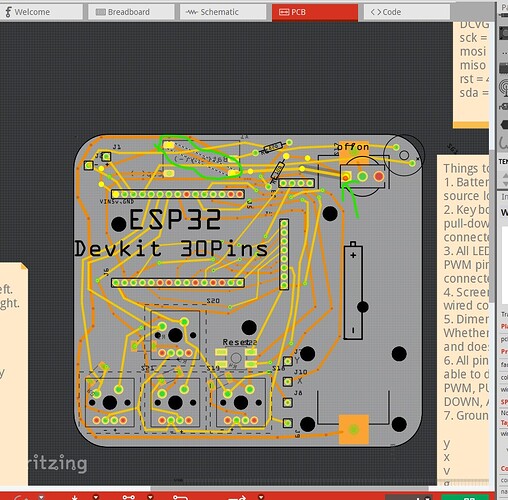
Task: Click the J9 connector pad
Action: (x=288, y=423)
